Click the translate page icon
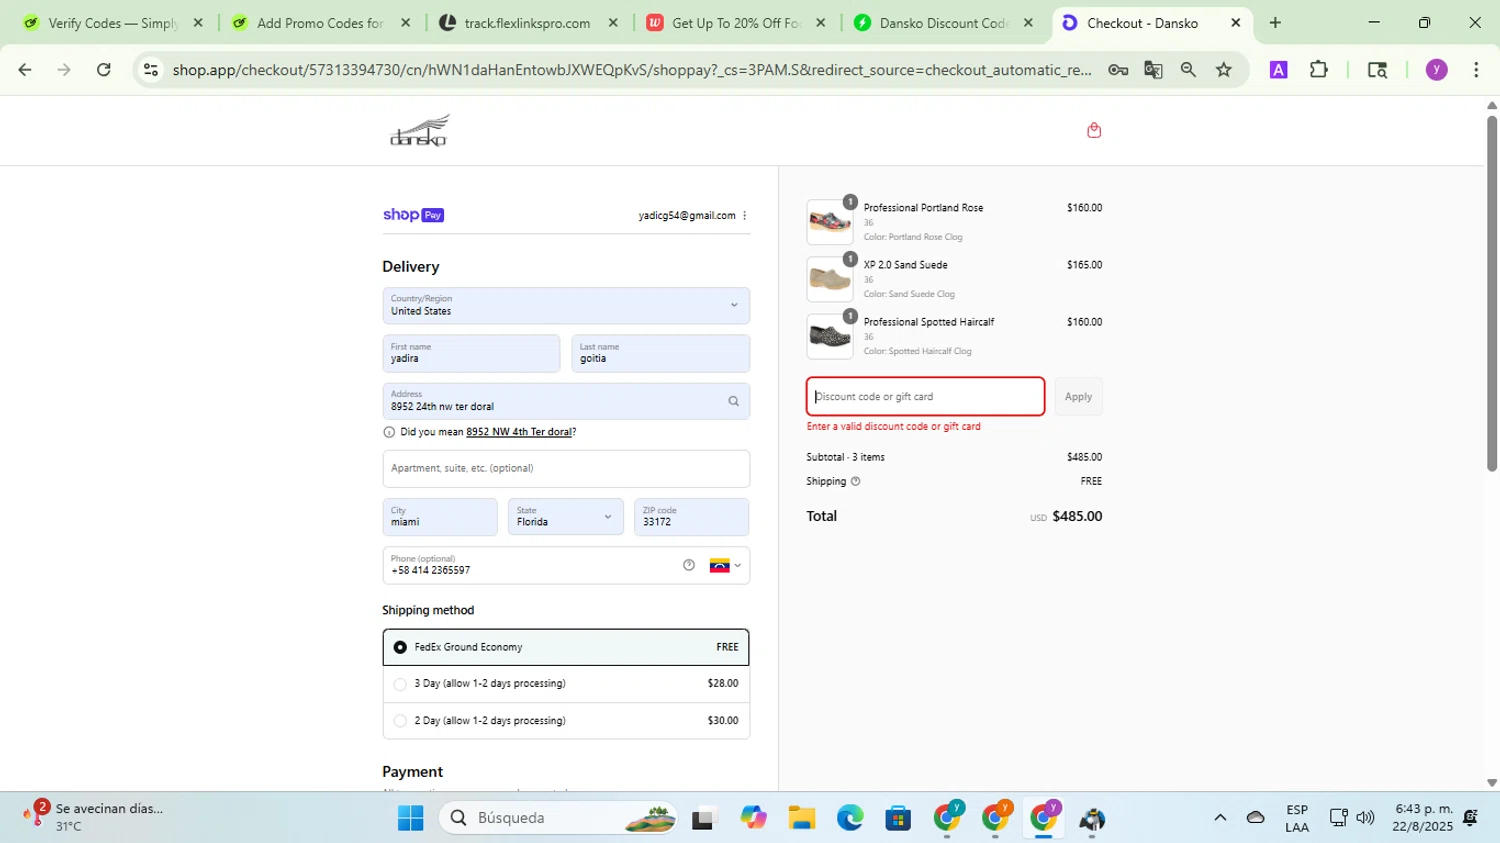Screen dimensions: 1500x843 click(x=1153, y=70)
